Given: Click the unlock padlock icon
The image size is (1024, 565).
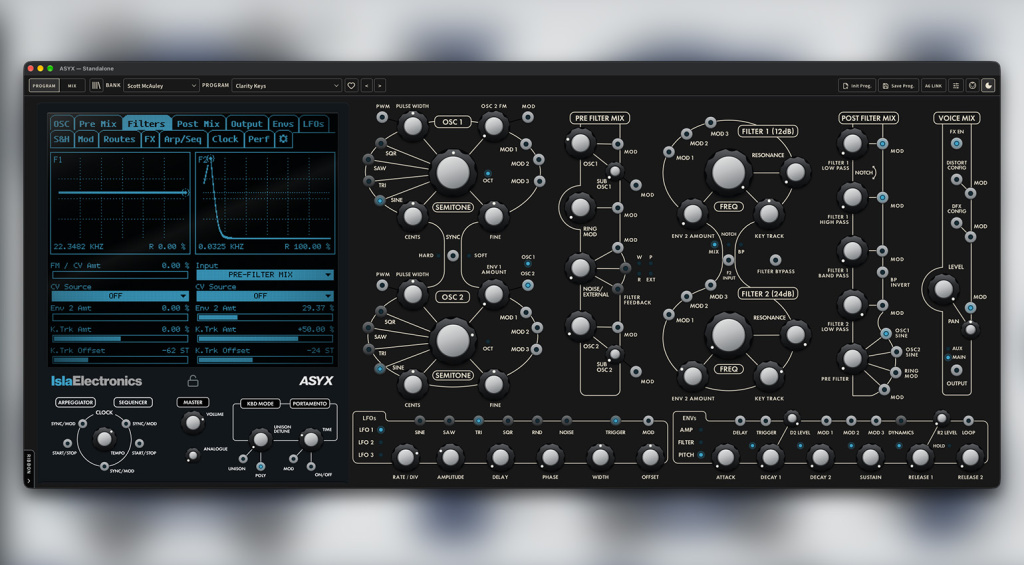Looking at the screenshot, I should (193, 381).
